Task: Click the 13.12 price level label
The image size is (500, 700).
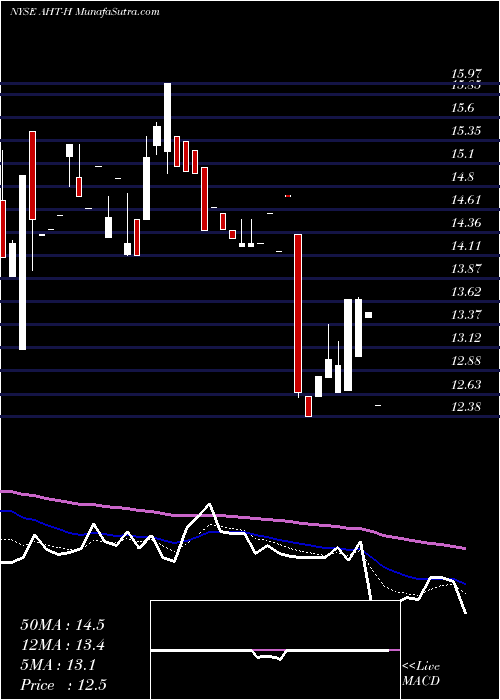Action: [x=466, y=338]
